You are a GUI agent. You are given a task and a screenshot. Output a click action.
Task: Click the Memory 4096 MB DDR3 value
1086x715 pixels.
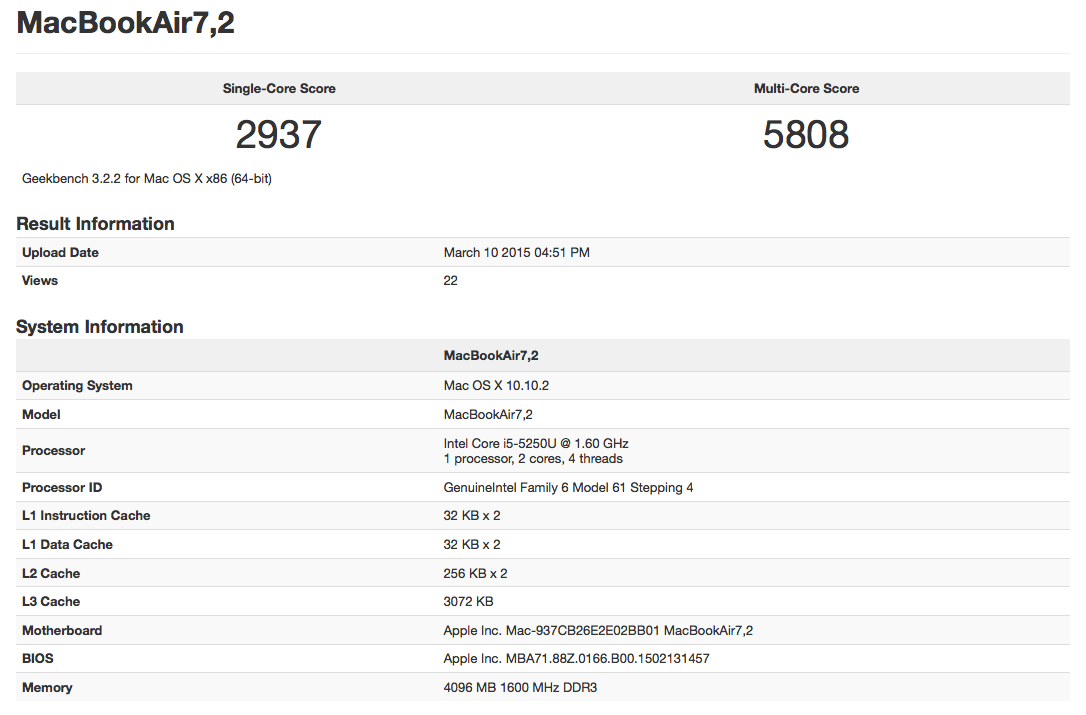[520, 688]
